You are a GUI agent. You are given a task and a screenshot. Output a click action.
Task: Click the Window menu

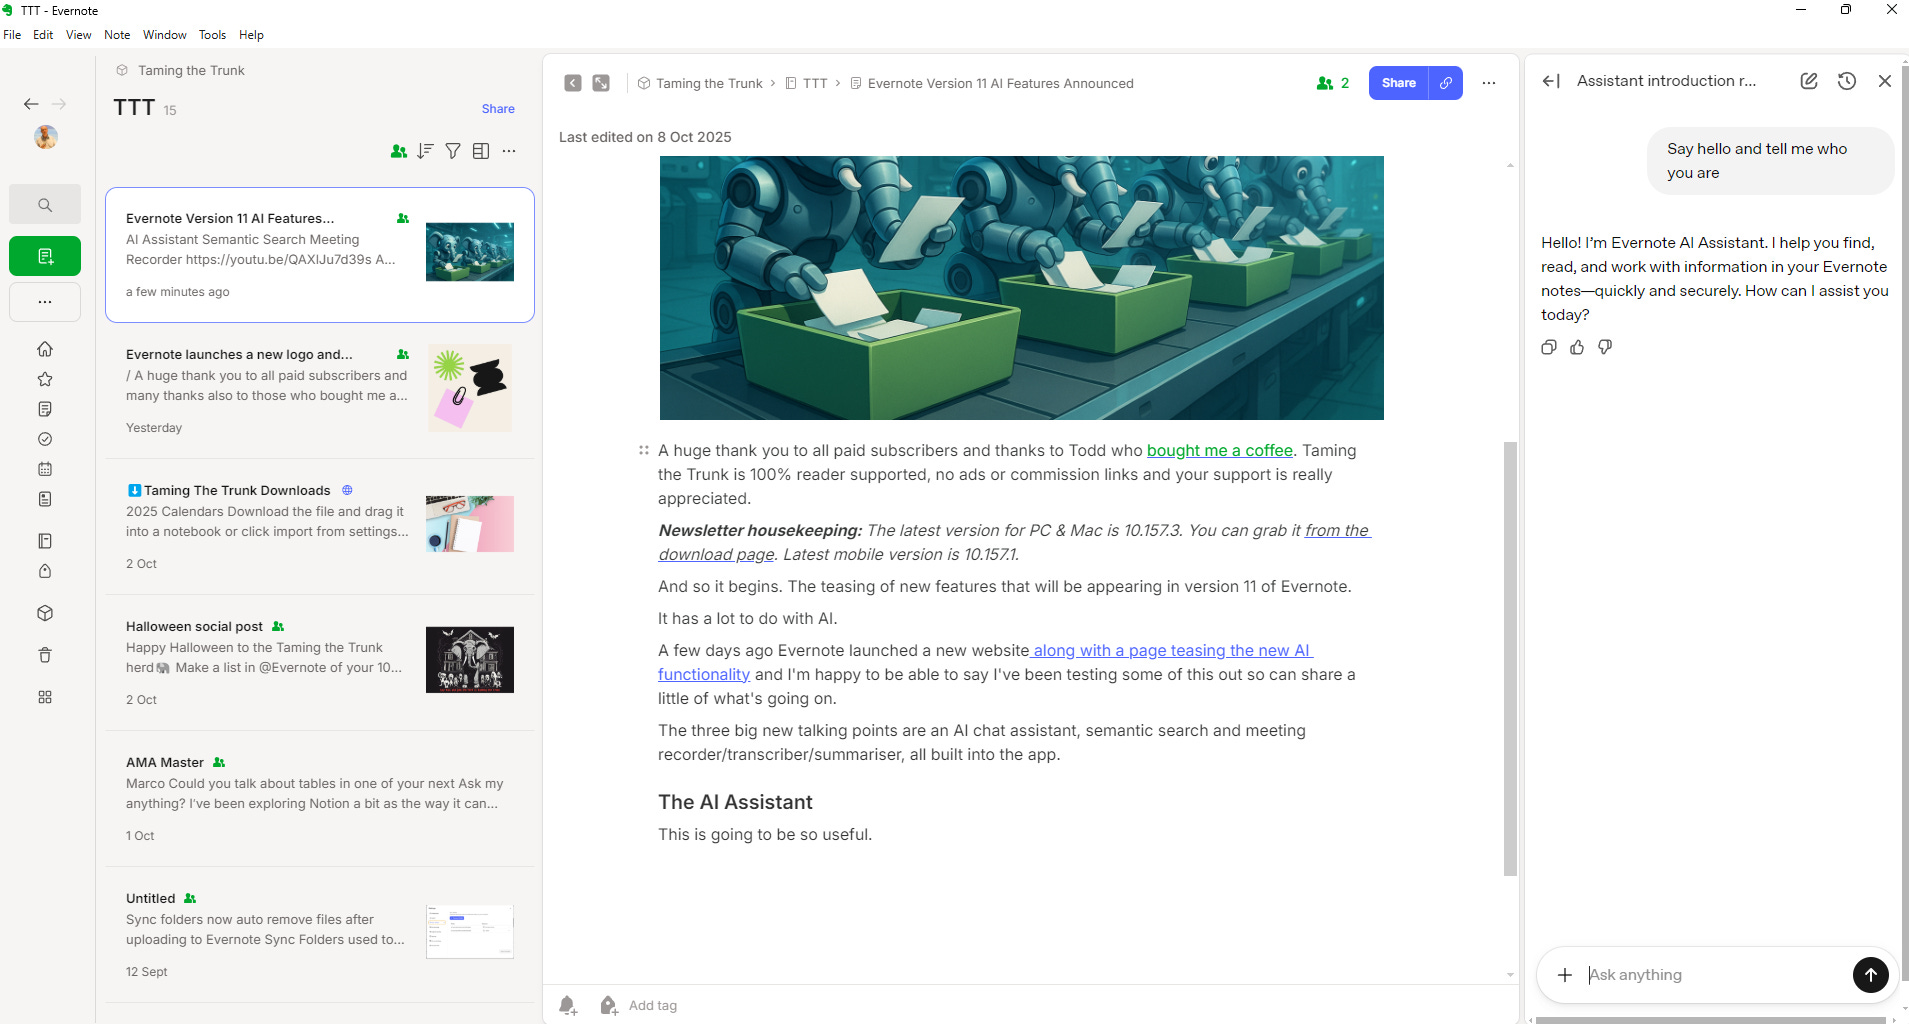point(165,35)
